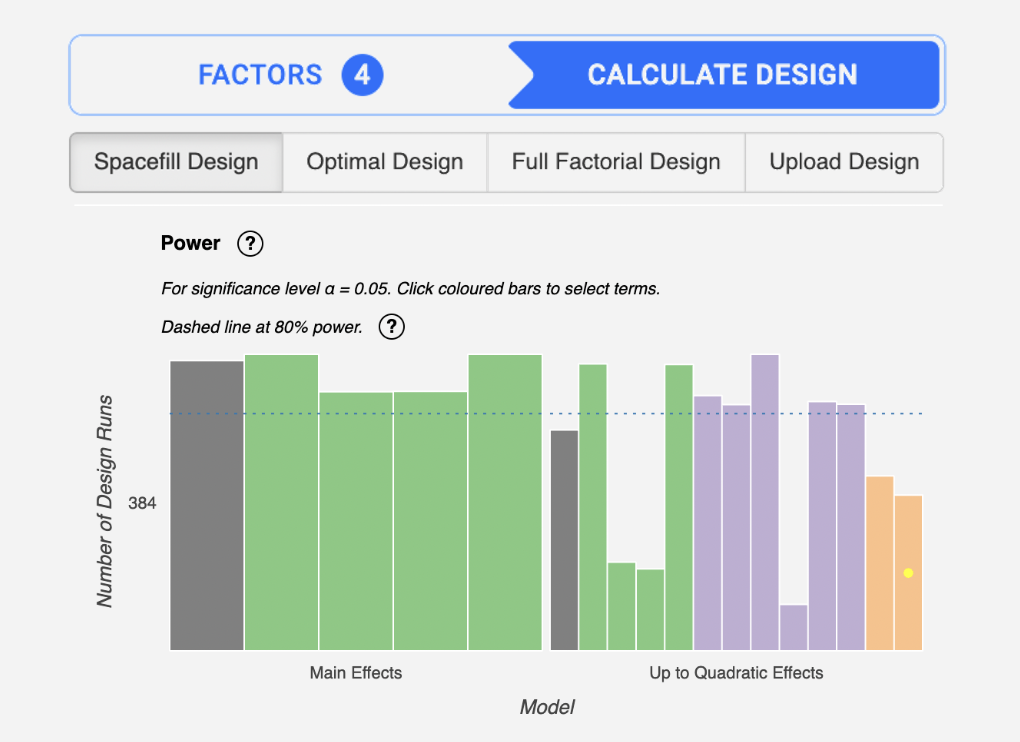Click the blue factor count badge

point(362,74)
